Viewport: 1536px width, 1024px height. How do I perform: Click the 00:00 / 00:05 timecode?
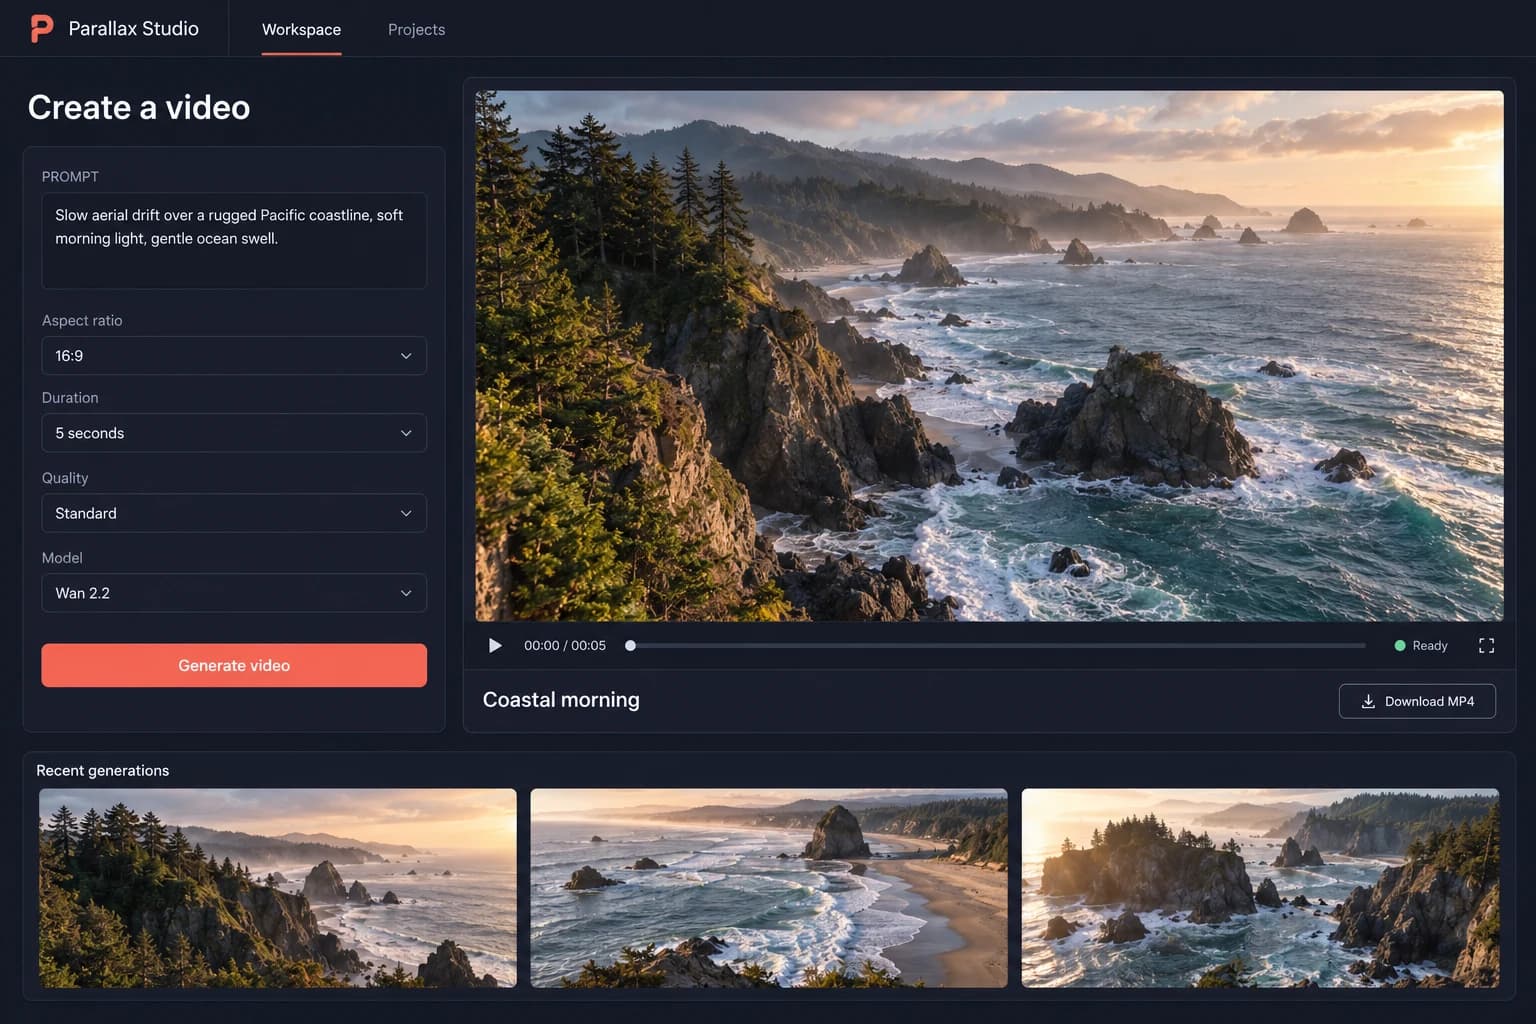point(565,646)
